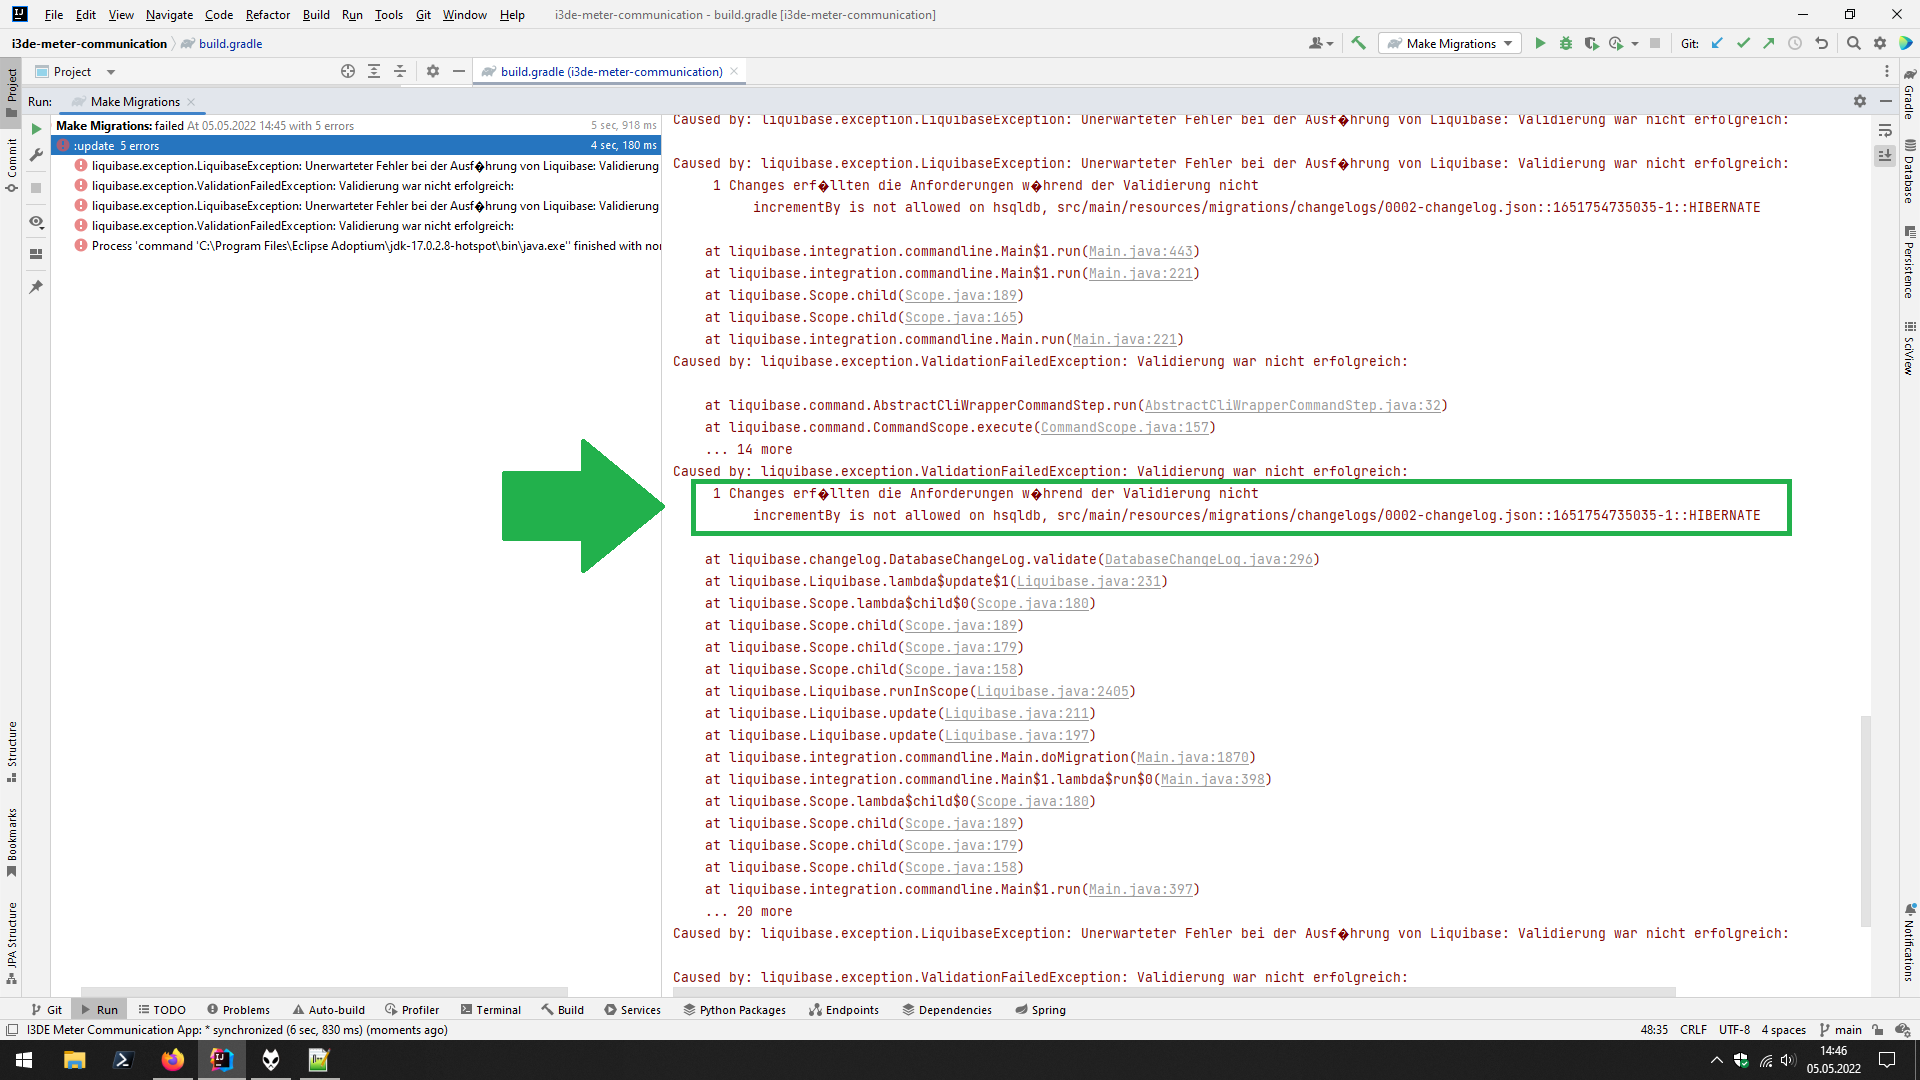Click the pin tab icon in Run panel

(x=36, y=287)
